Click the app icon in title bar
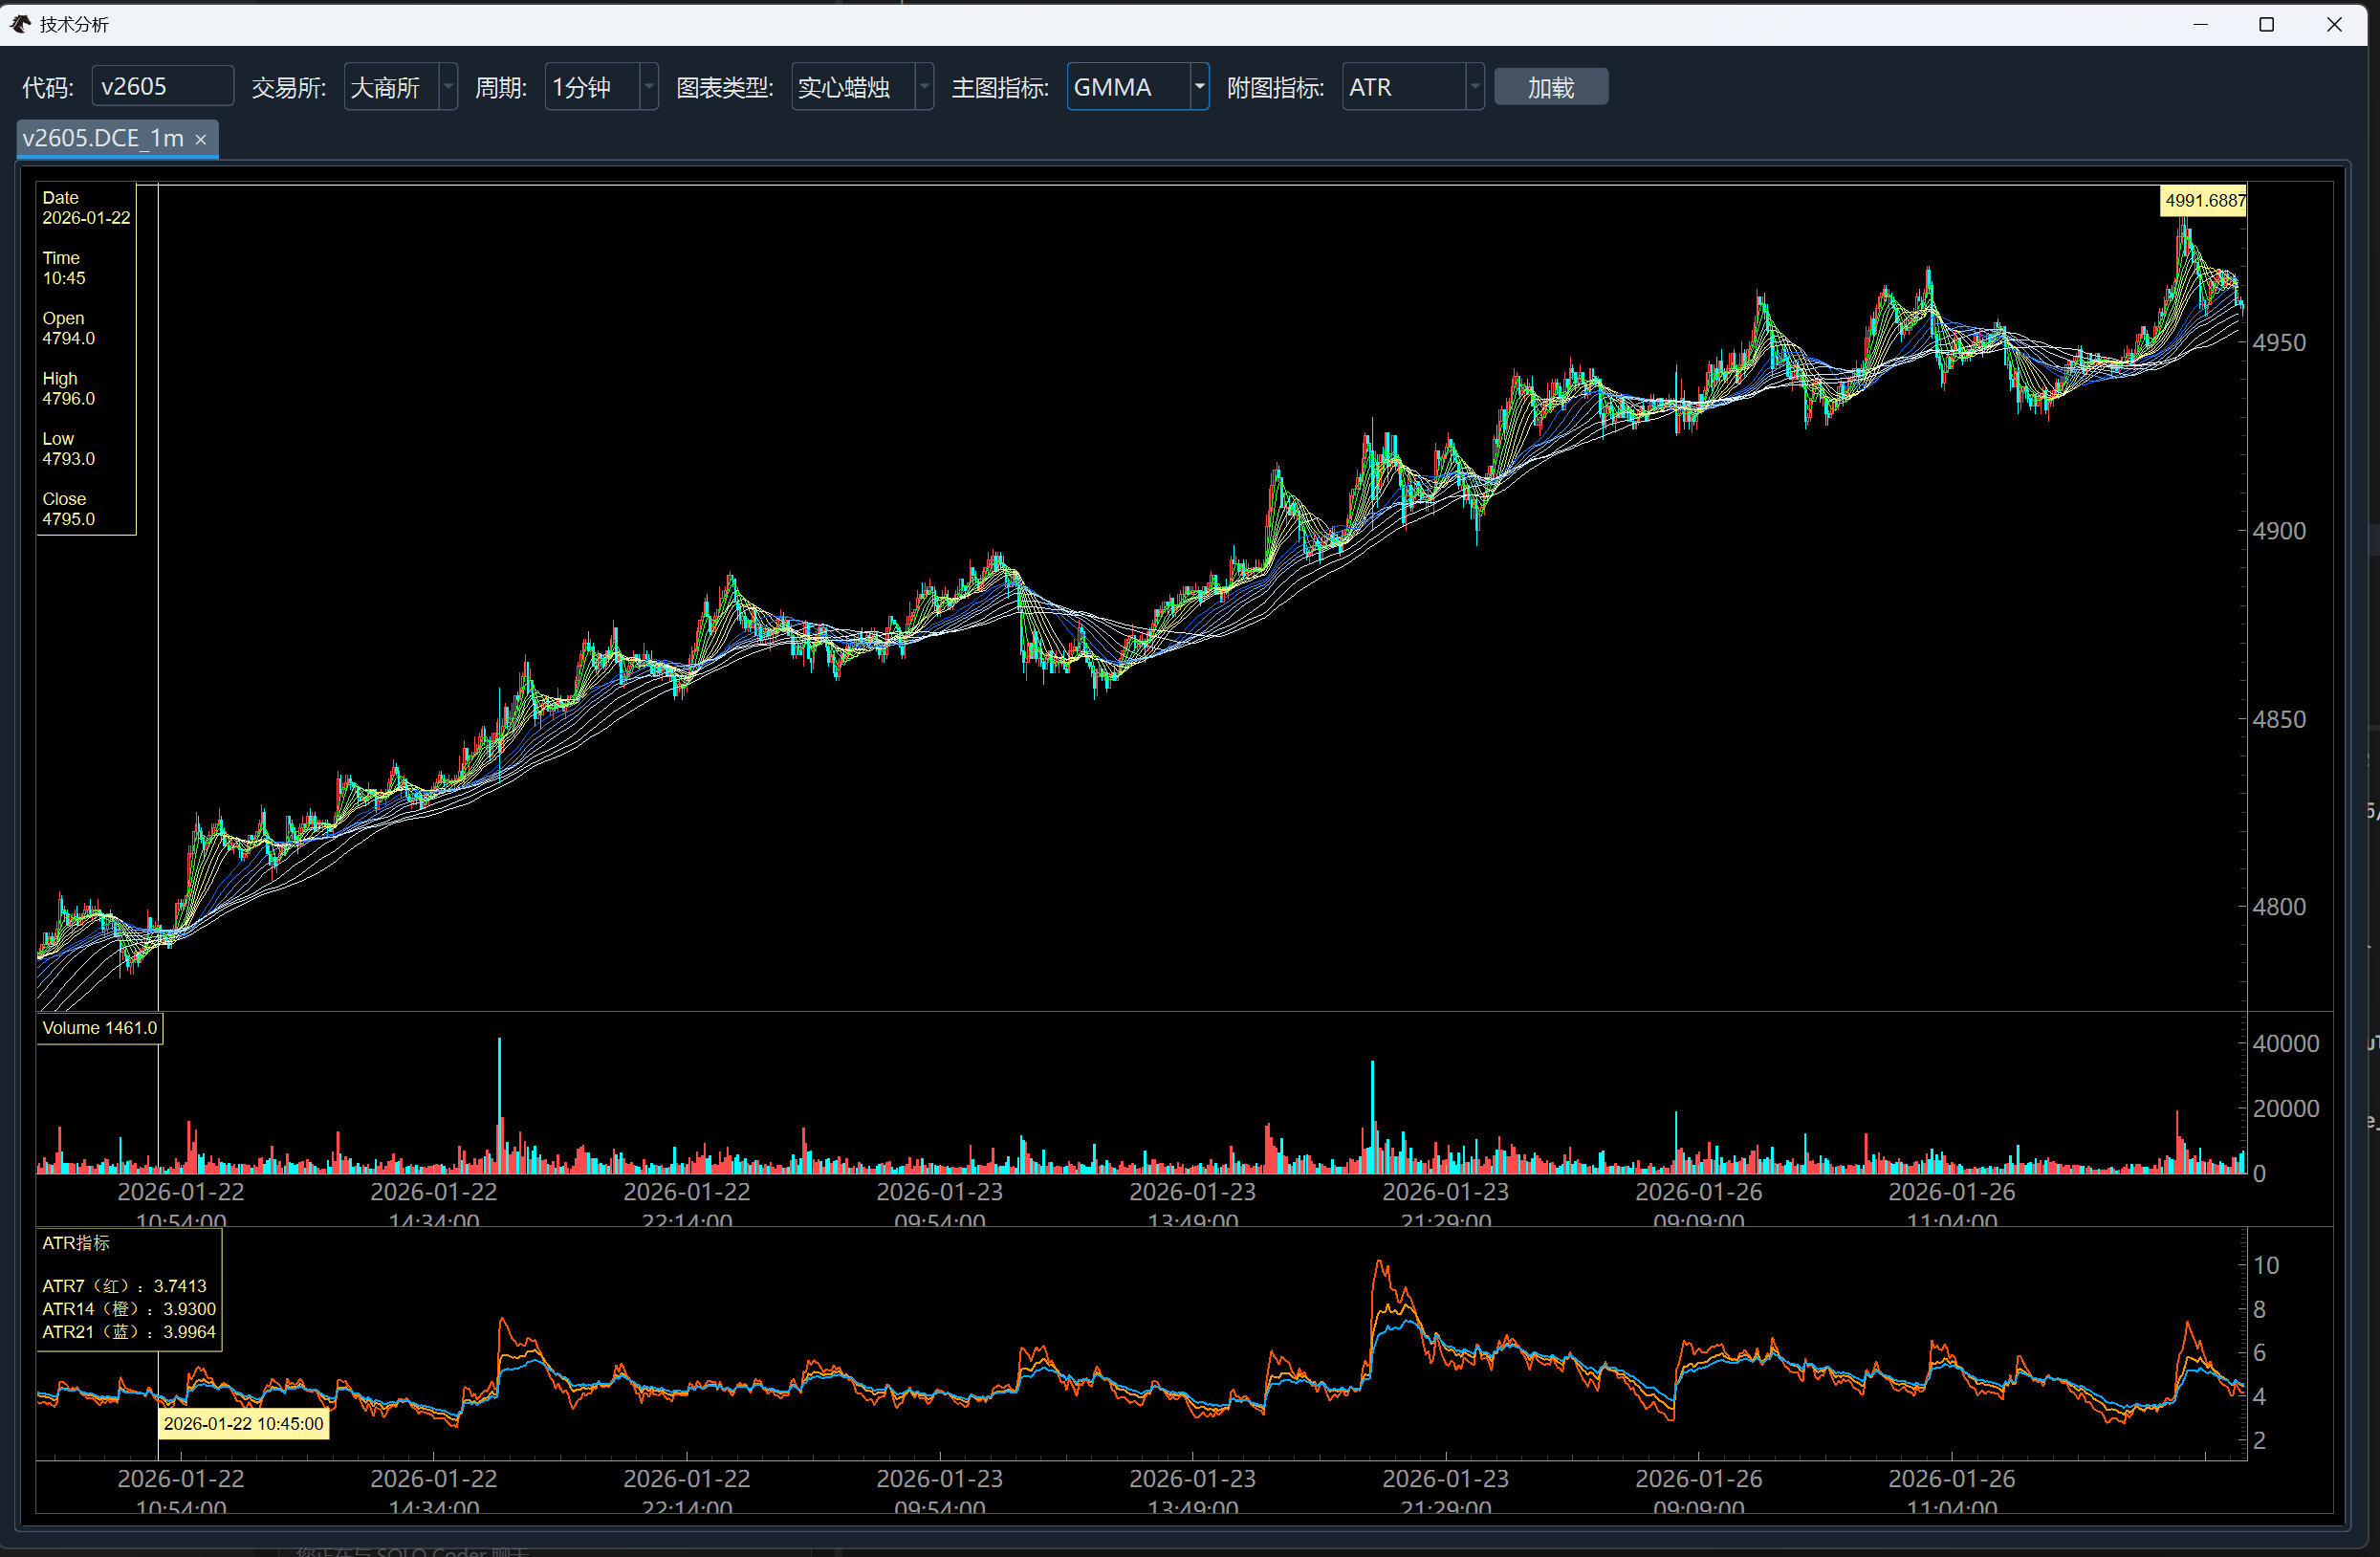Image resolution: width=2380 pixels, height=1557 pixels. click(x=20, y=24)
